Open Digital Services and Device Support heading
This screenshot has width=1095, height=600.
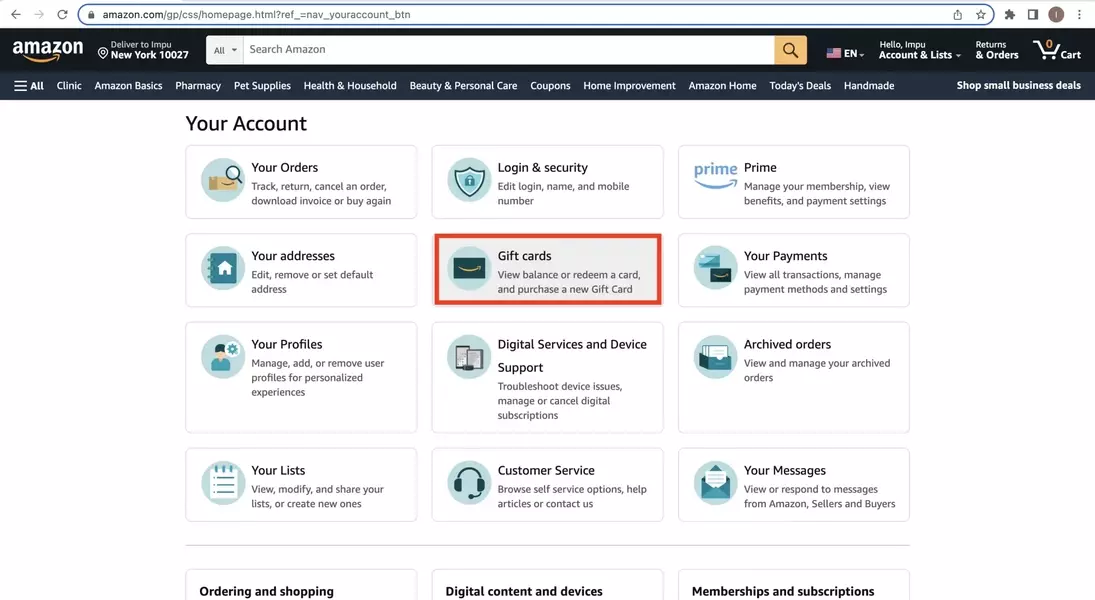(572, 356)
